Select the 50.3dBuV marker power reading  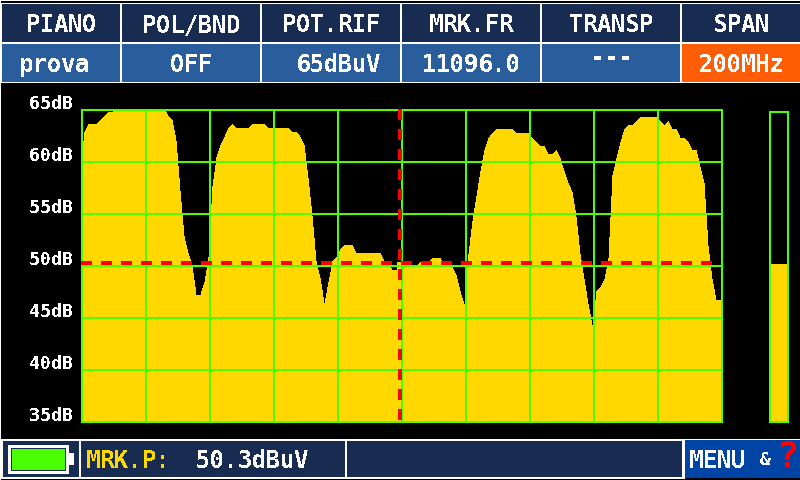(252, 459)
